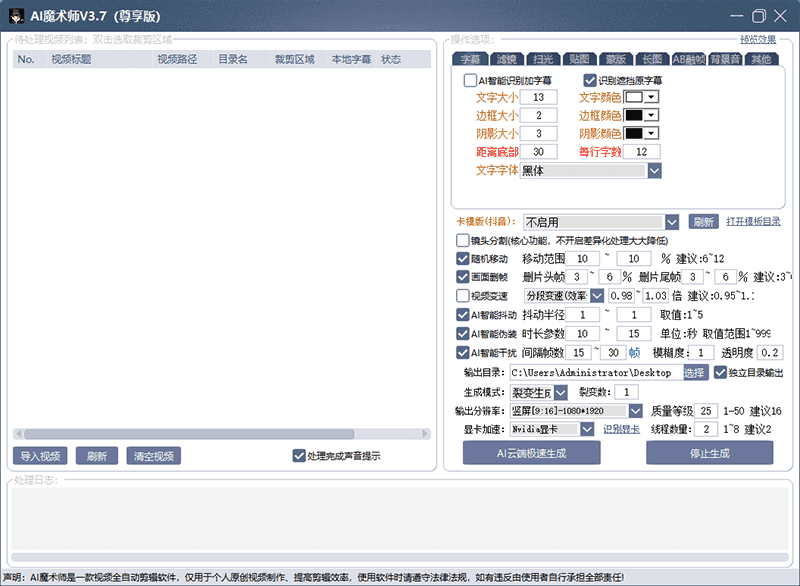Start AI云端极速生成
The image size is (800, 586).
click(532, 453)
